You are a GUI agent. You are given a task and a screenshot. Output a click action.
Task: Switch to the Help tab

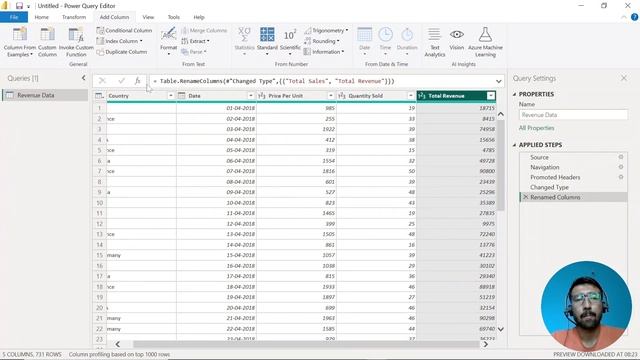[x=199, y=17]
